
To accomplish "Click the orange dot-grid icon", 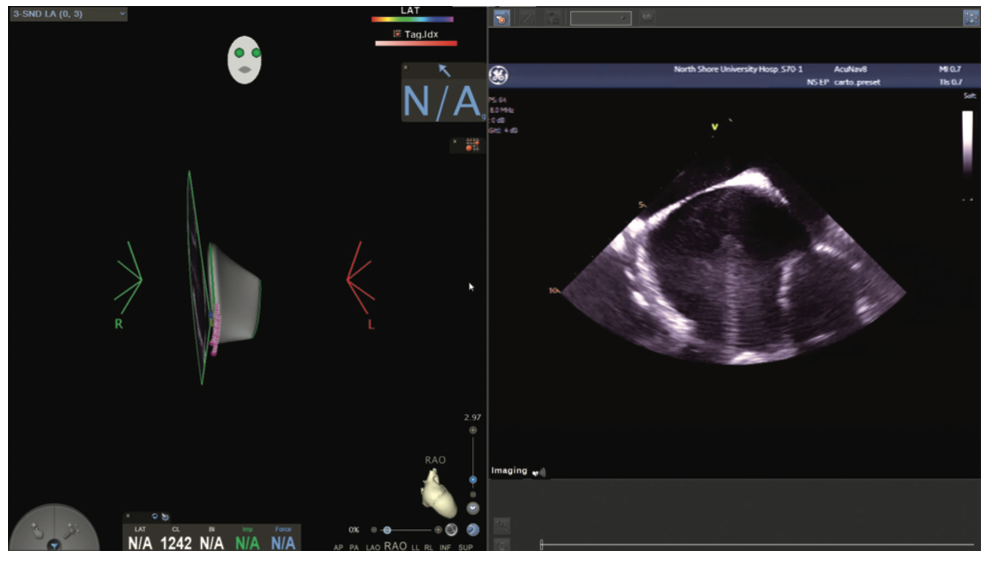I will tap(472, 145).
